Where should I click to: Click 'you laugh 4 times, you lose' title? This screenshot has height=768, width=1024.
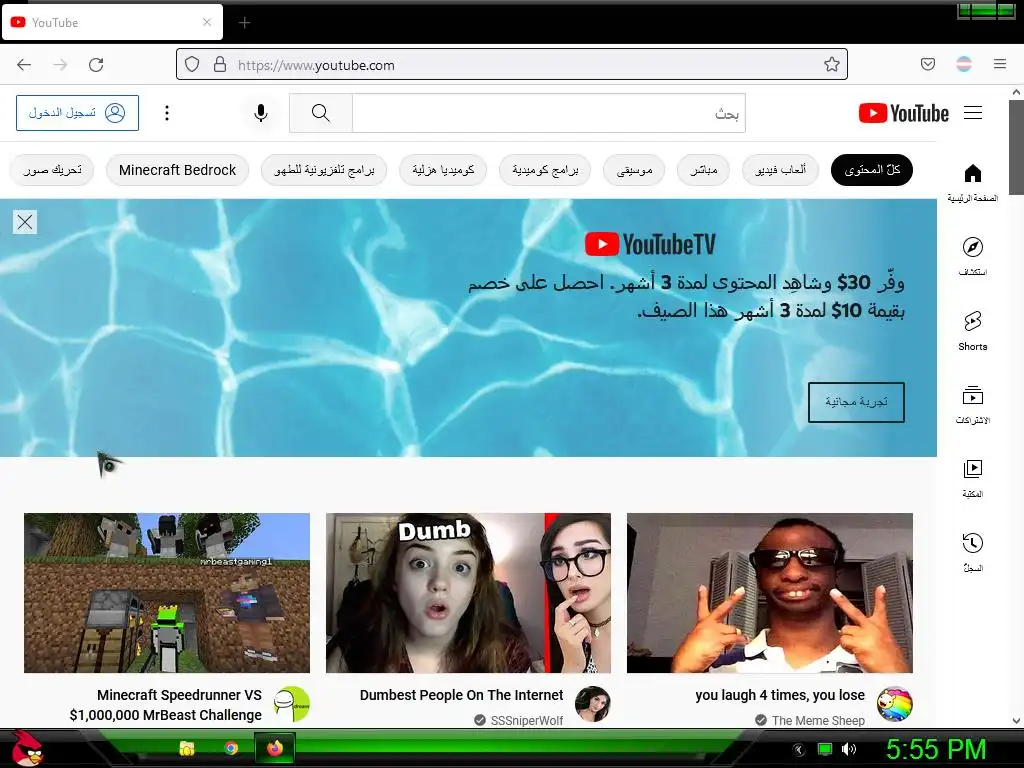[x=780, y=695]
